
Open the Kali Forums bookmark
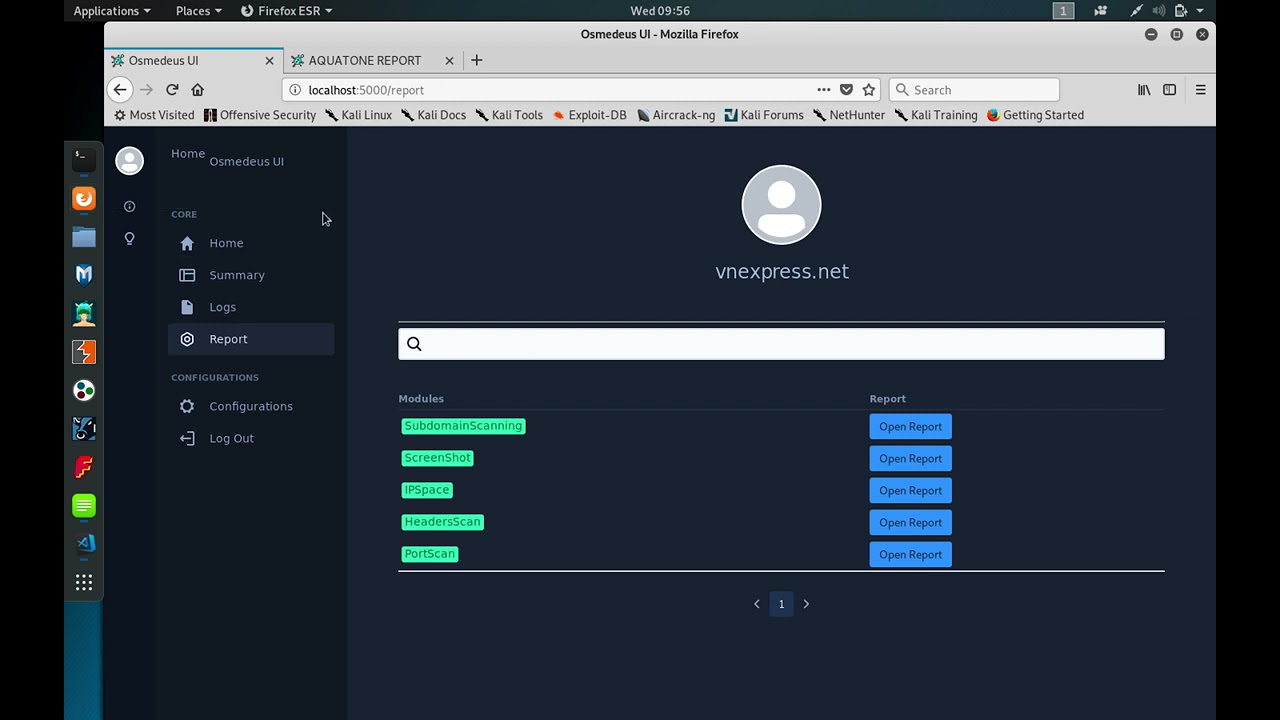pos(764,115)
